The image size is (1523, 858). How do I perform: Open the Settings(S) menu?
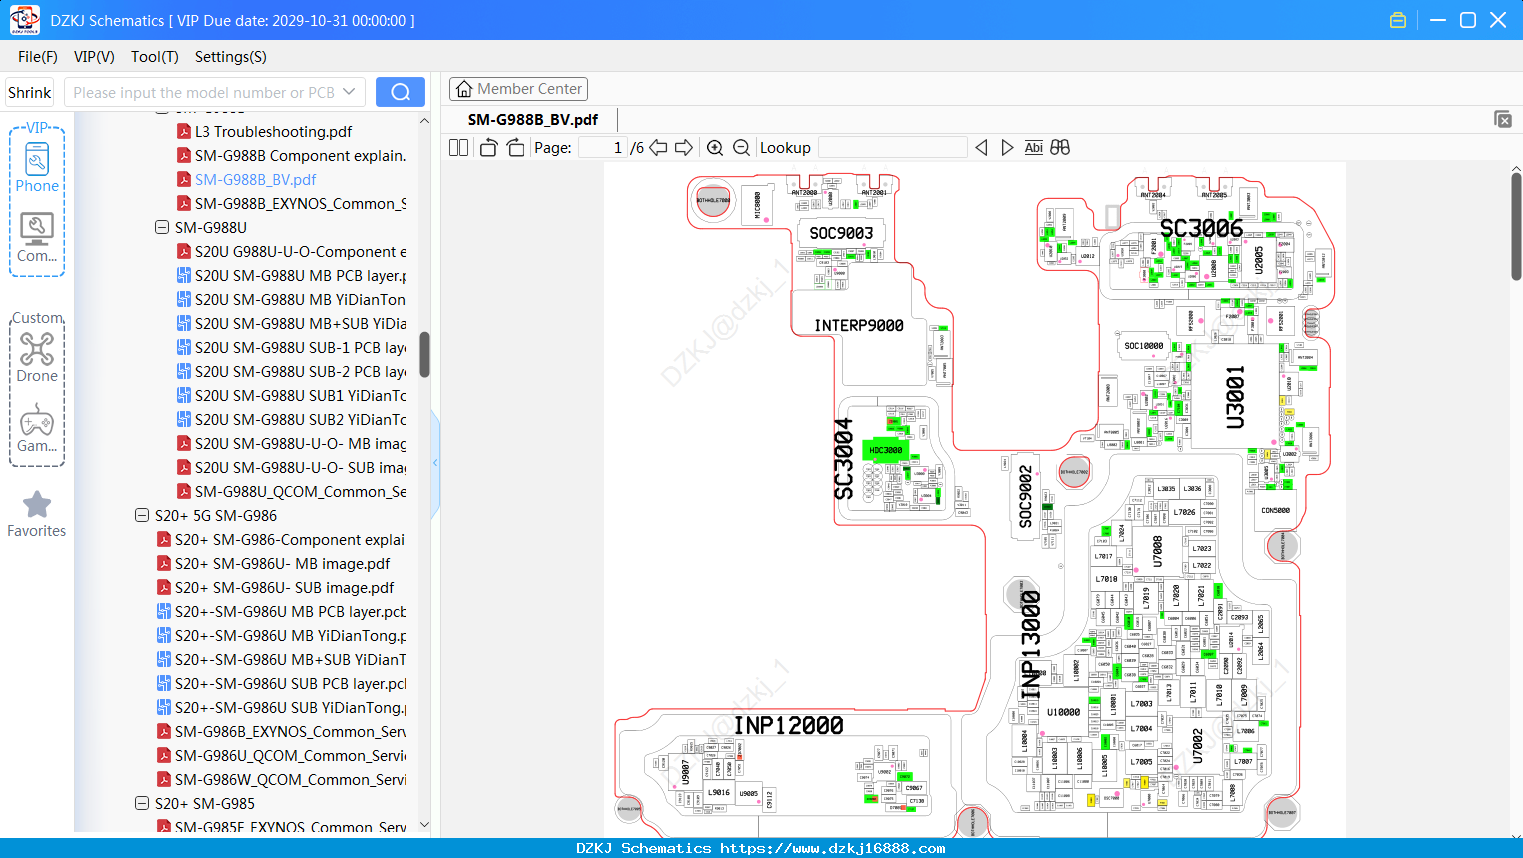pyautogui.click(x=231, y=57)
